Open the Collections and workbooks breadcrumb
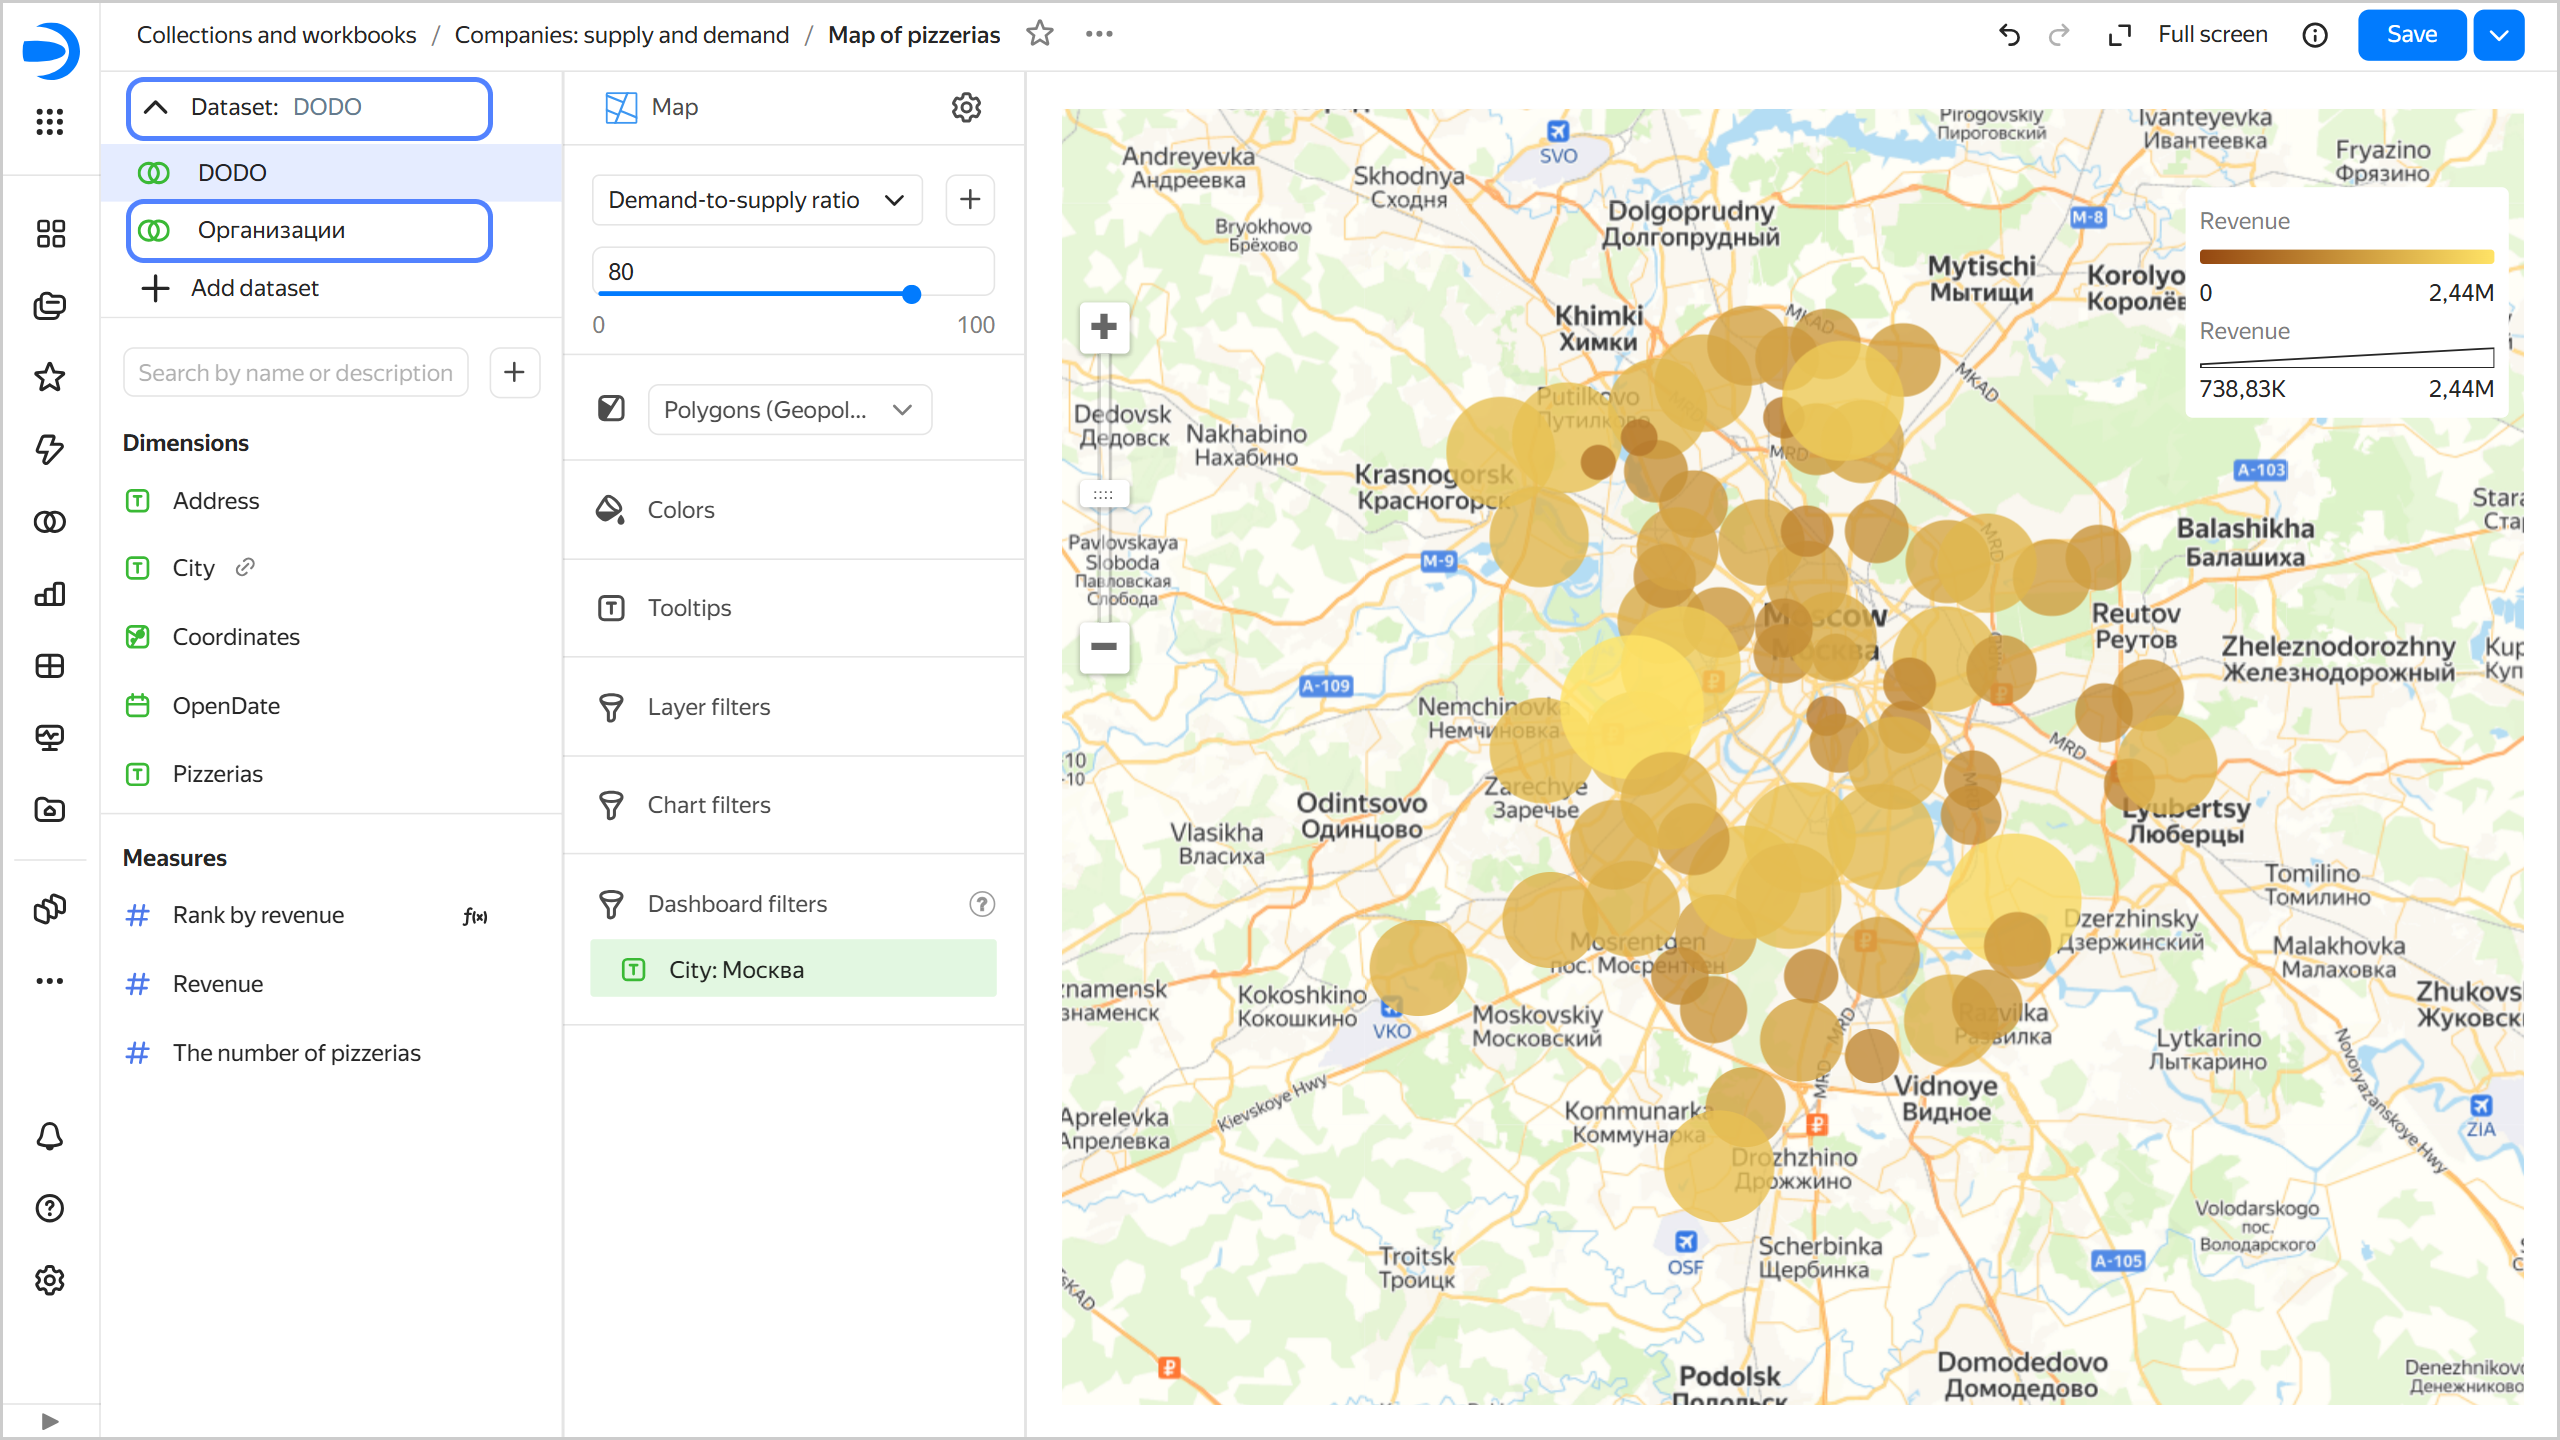The width and height of the screenshot is (2560, 1440). pos(277,34)
